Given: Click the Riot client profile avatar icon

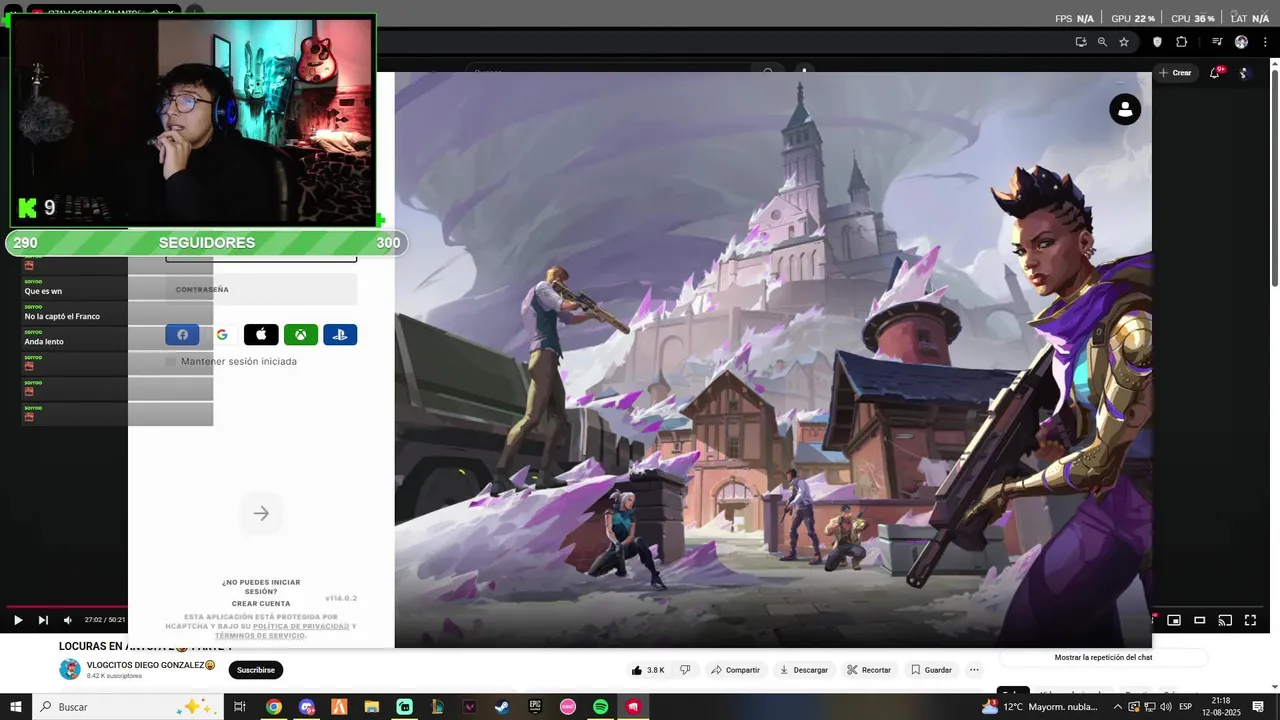Looking at the screenshot, I should (1125, 109).
